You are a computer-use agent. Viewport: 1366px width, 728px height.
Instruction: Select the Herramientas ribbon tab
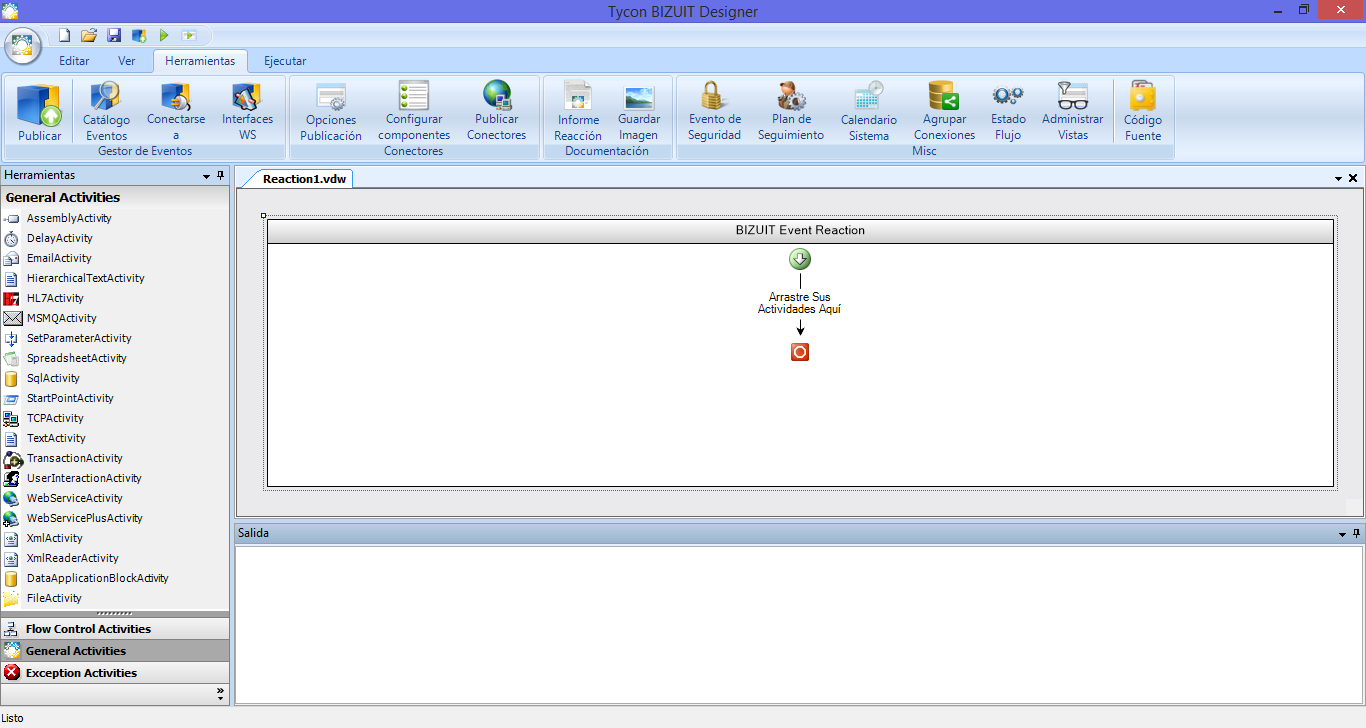[200, 61]
